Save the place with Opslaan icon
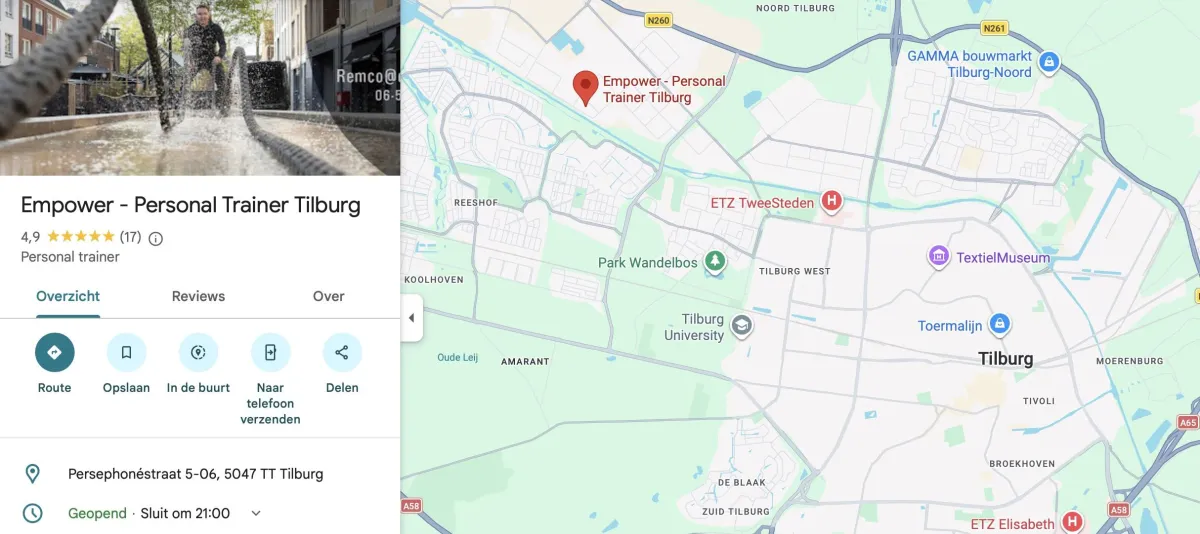 126,352
